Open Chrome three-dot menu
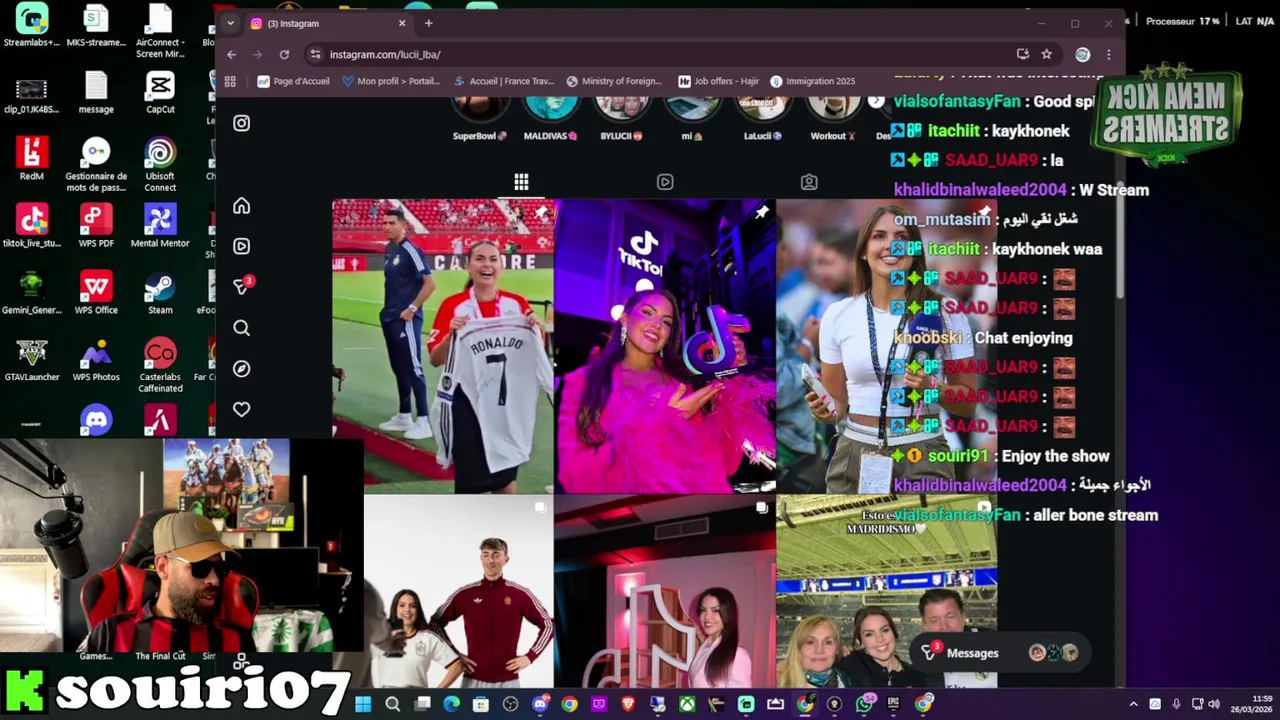The image size is (1280, 720). [x=1108, y=54]
